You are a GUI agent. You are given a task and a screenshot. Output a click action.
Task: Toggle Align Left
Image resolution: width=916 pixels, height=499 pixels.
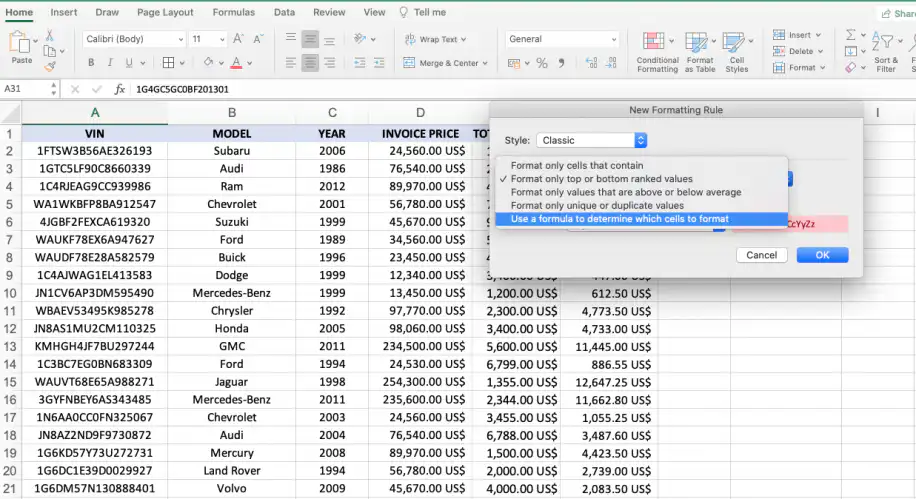(290, 63)
